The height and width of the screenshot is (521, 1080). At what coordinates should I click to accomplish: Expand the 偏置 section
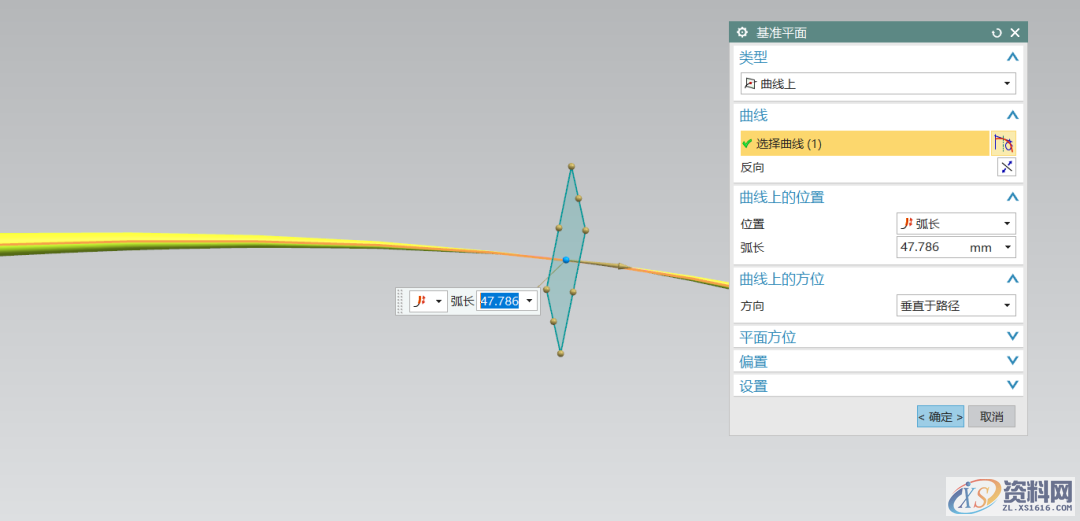(x=1012, y=361)
